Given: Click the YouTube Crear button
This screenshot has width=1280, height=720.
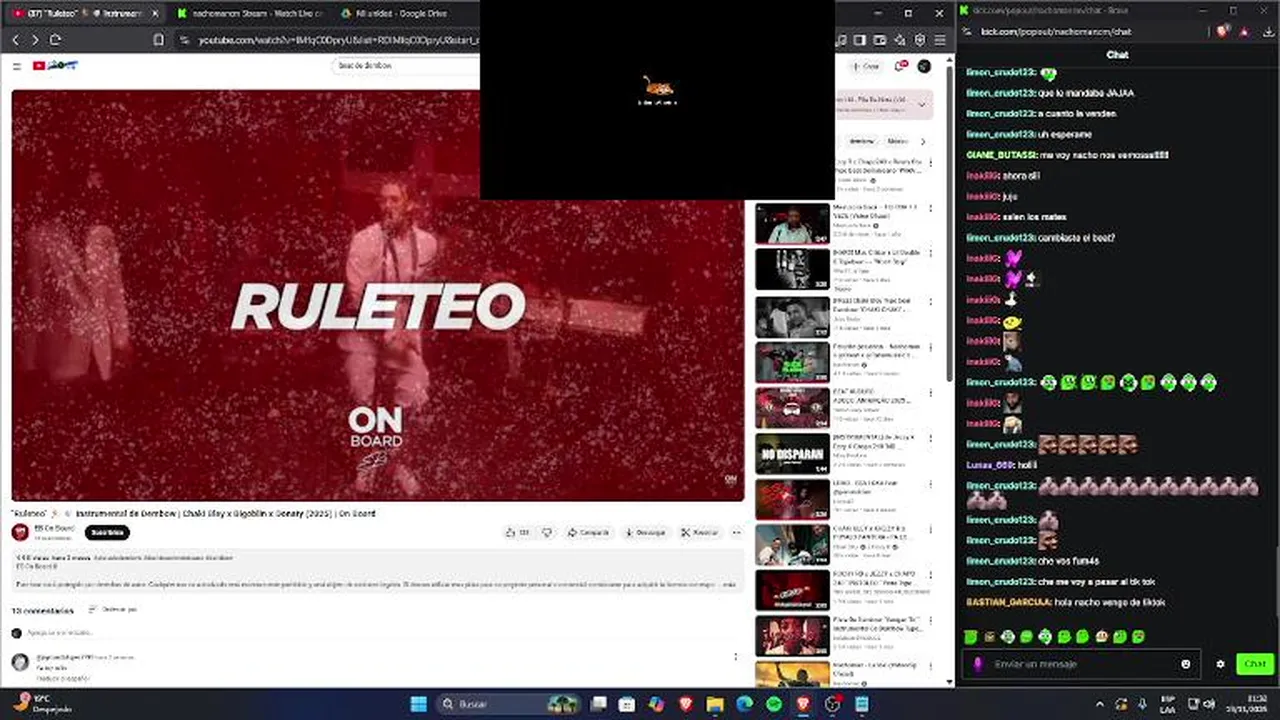Looking at the screenshot, I should [x=866, y=66].
